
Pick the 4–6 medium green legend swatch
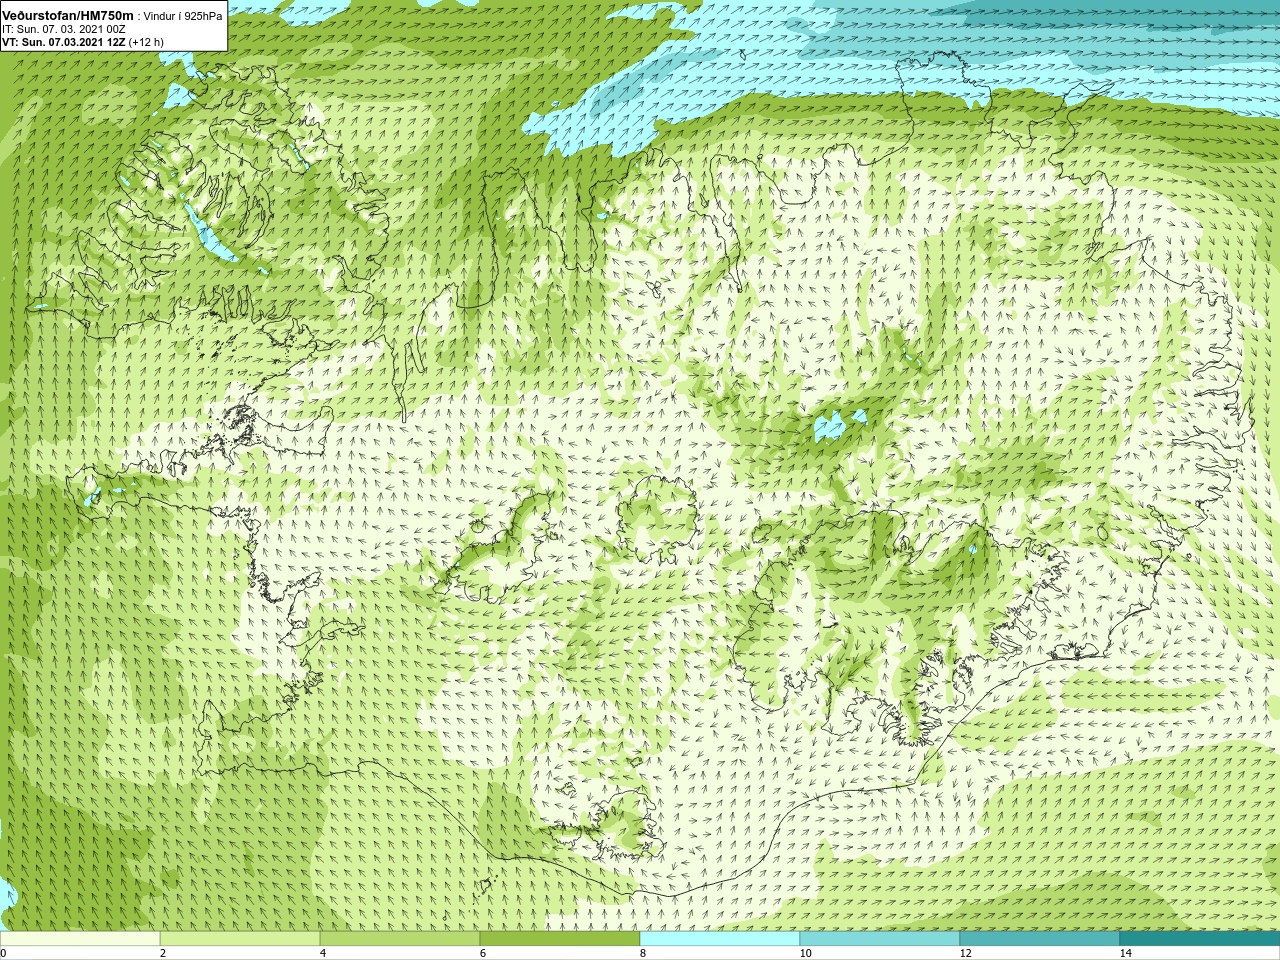click(400, 939)
